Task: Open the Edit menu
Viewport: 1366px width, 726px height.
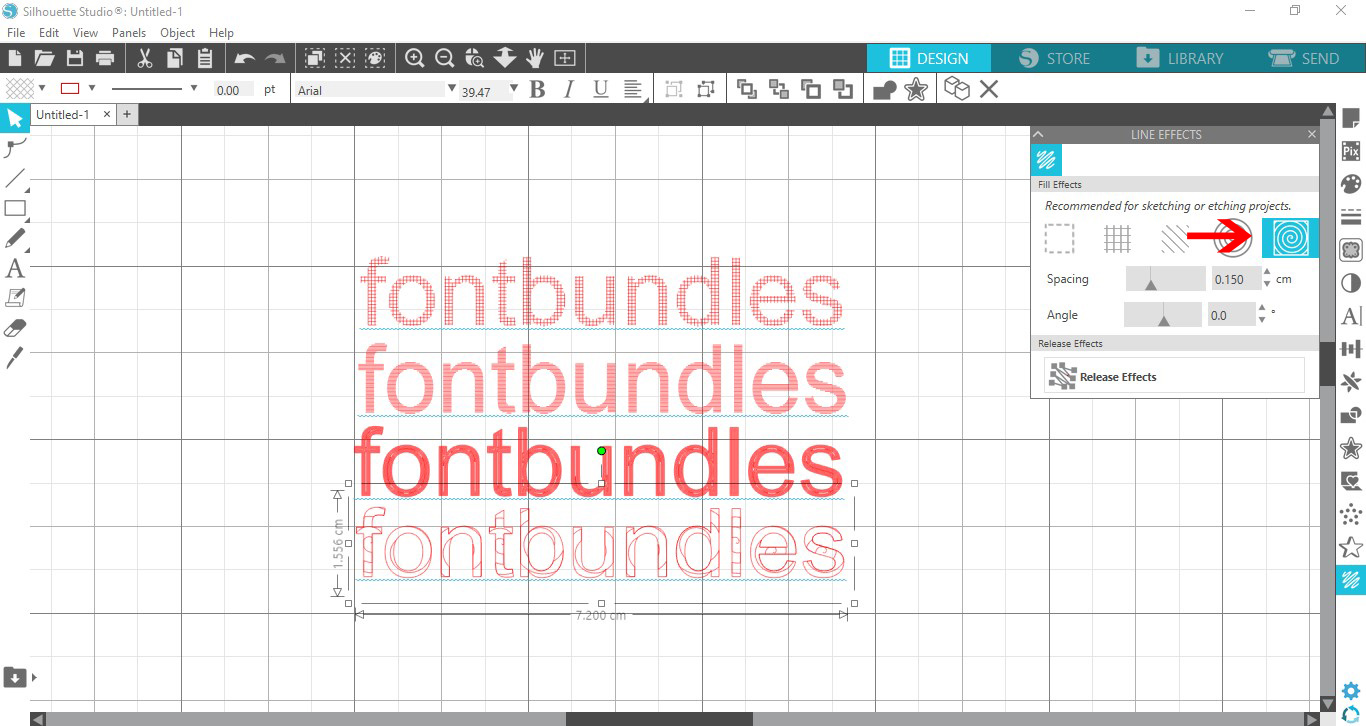Action: click(x=49, y=33)
